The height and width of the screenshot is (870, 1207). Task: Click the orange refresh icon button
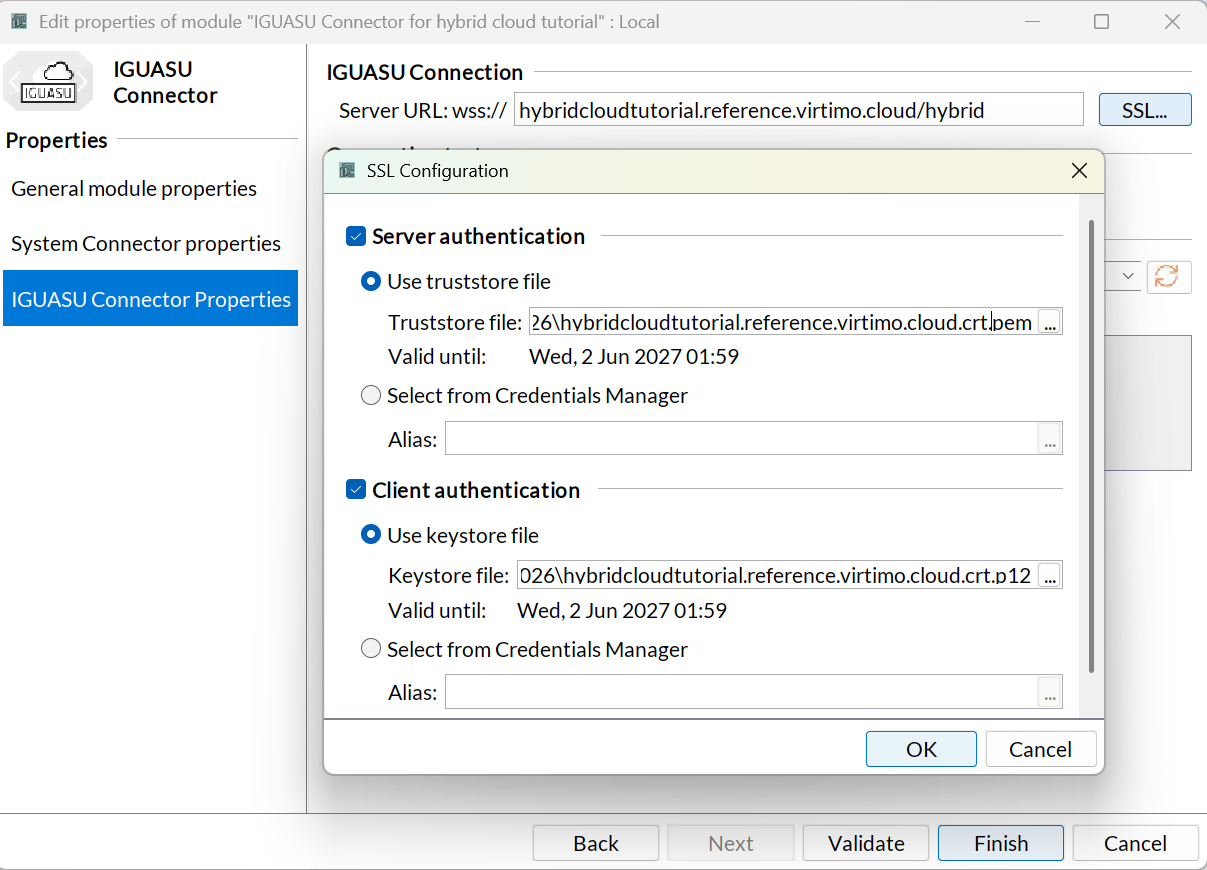tap(1168, 277)
